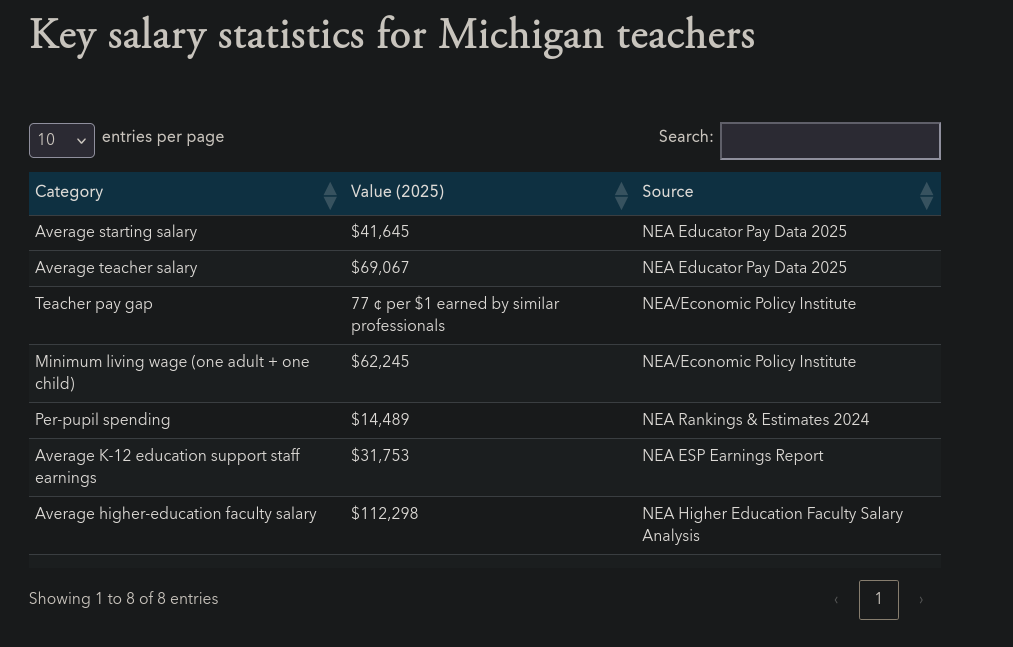Click the sort arrows in Category column
The width and height of the screenshot is (1013, 647).
(329, 195)
